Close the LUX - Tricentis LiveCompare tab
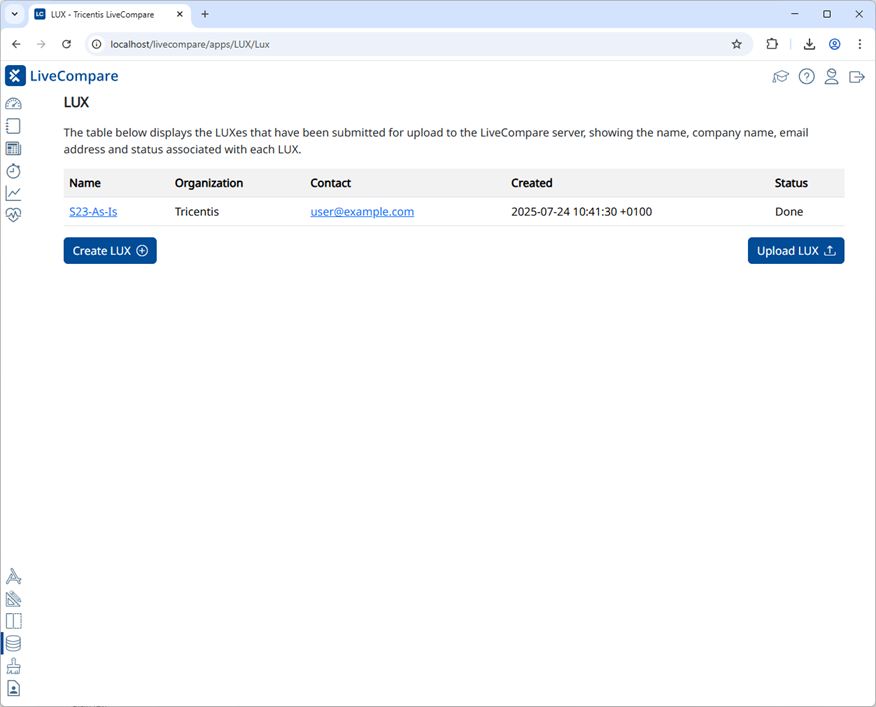The height and width of the screenshot is (707, 876). 180,15
